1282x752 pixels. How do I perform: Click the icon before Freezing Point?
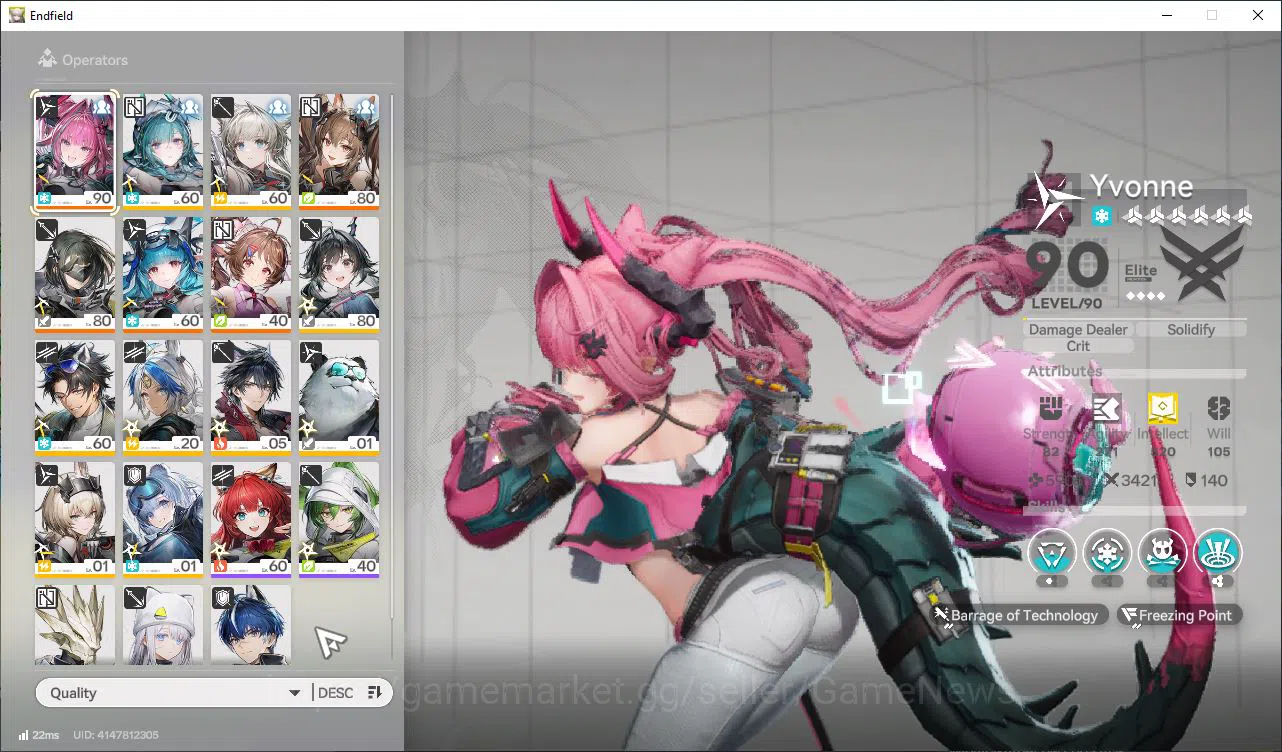tap(1129, 615)
